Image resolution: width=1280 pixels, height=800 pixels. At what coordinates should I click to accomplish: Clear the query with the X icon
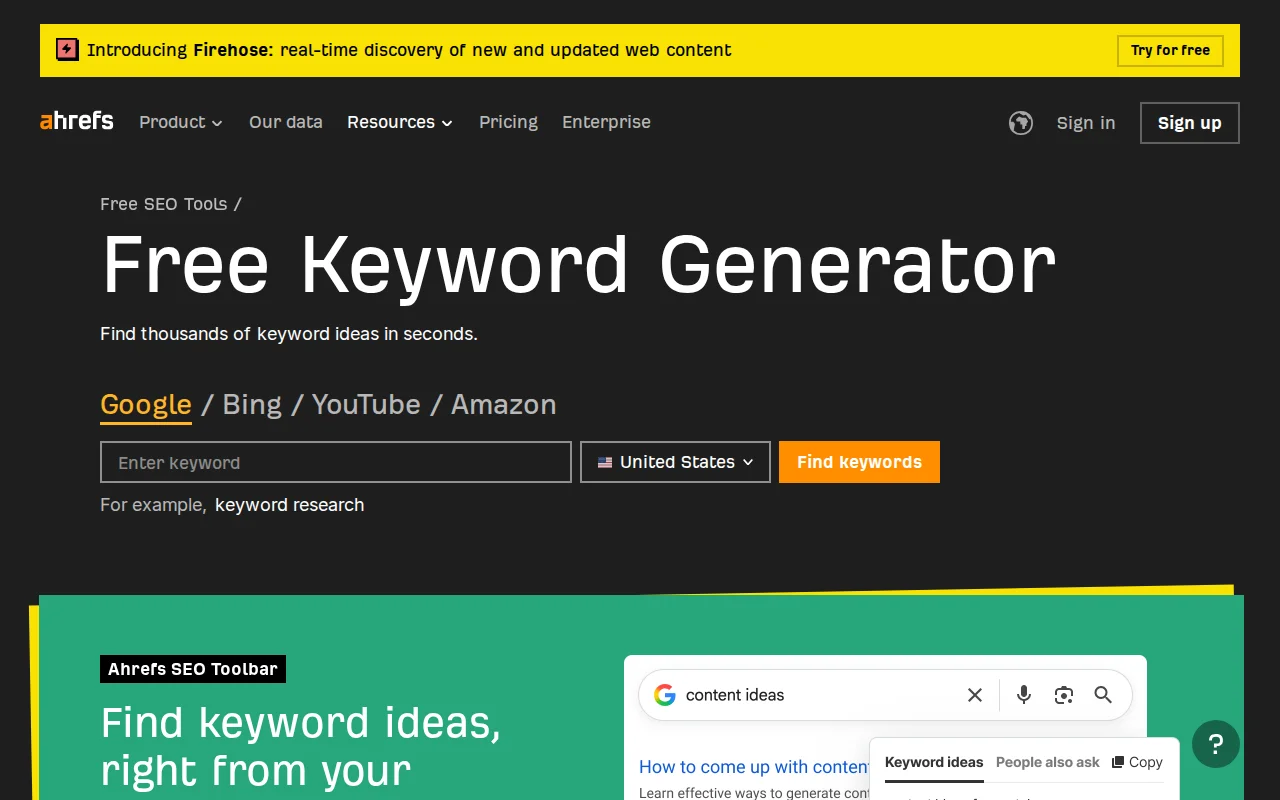click(974, 694)
